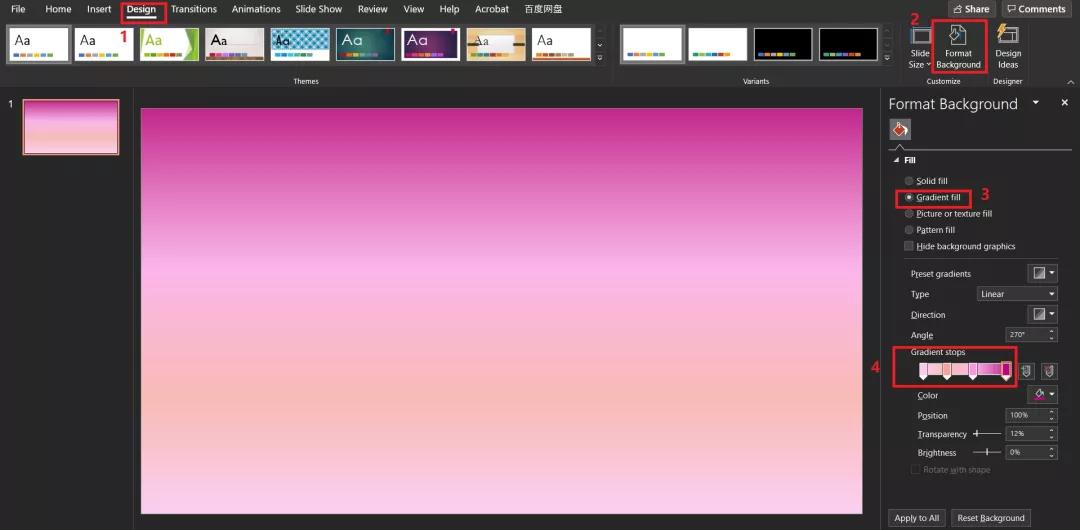The width and height of the screenshot is (1080, 530).
Task: Select the salmon gradient stop
Action: pos(947,371)
